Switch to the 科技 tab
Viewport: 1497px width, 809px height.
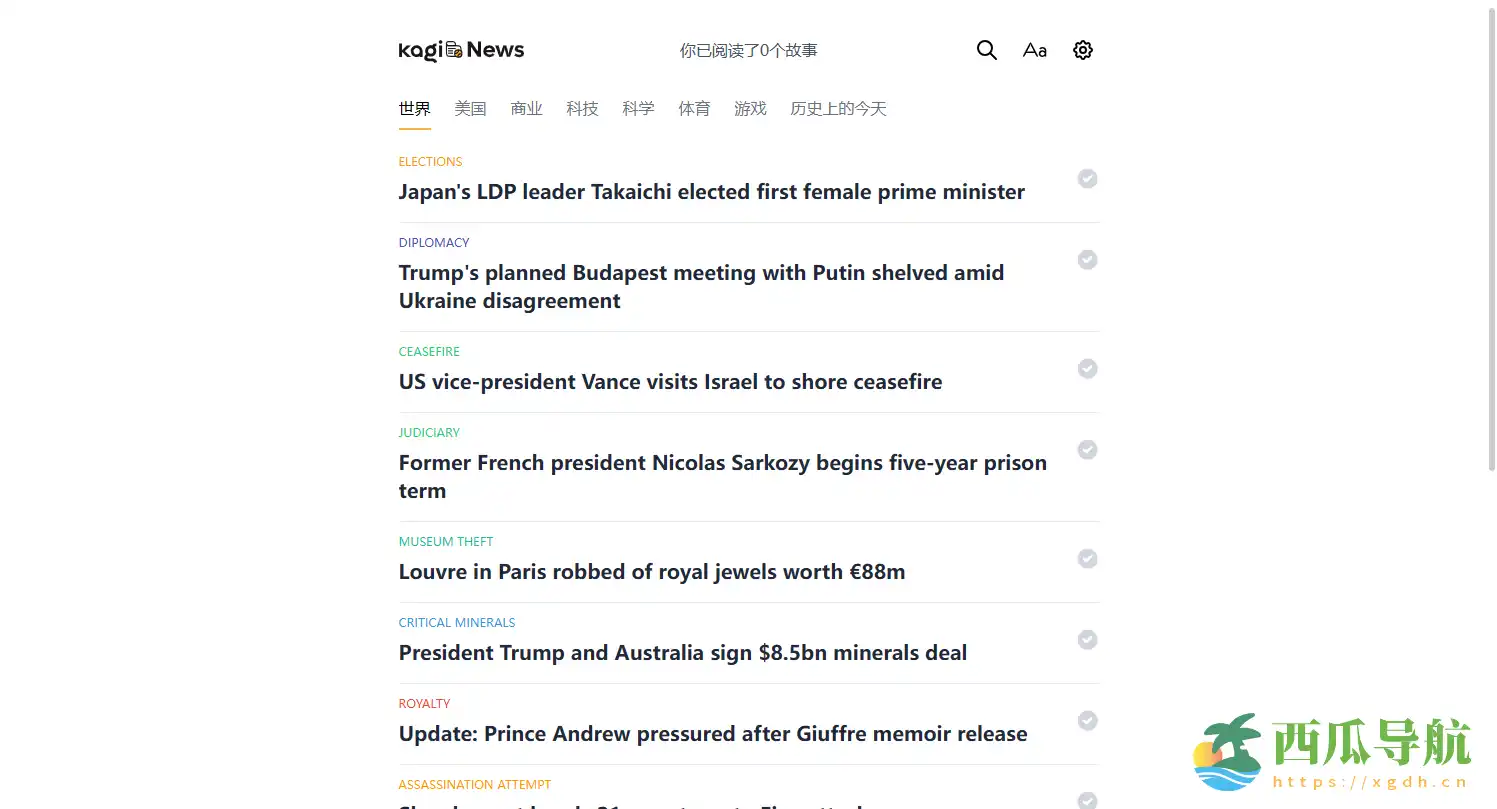(582, 109)
